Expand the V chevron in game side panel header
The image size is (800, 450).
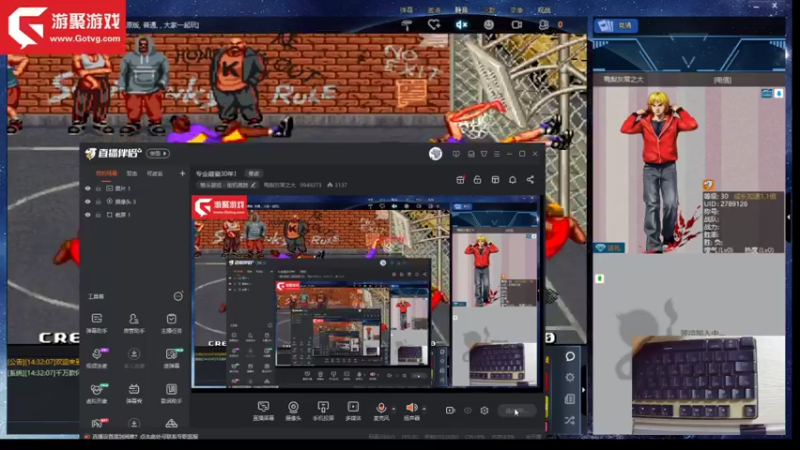(688, 62)
